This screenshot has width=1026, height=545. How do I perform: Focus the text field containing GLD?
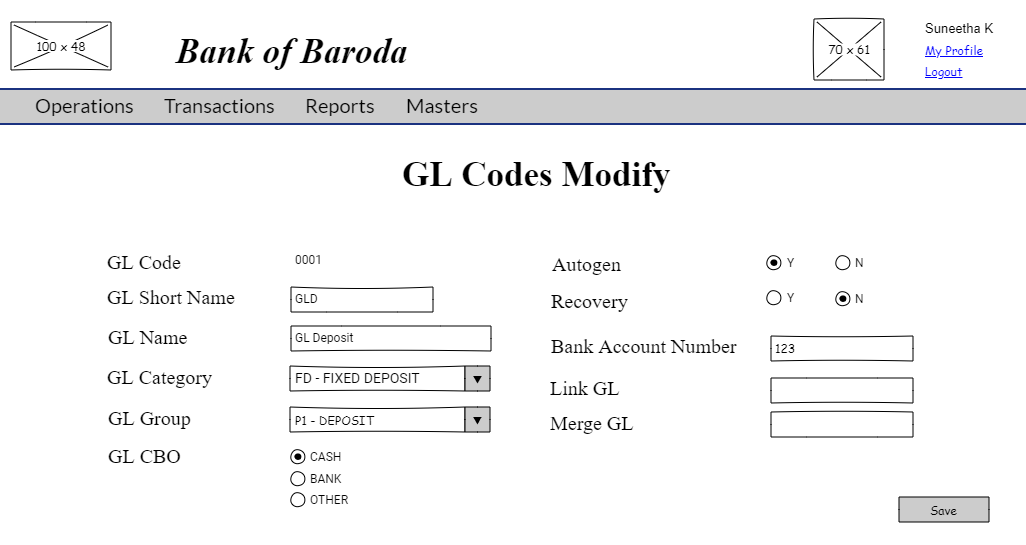[x=361, y=299]
